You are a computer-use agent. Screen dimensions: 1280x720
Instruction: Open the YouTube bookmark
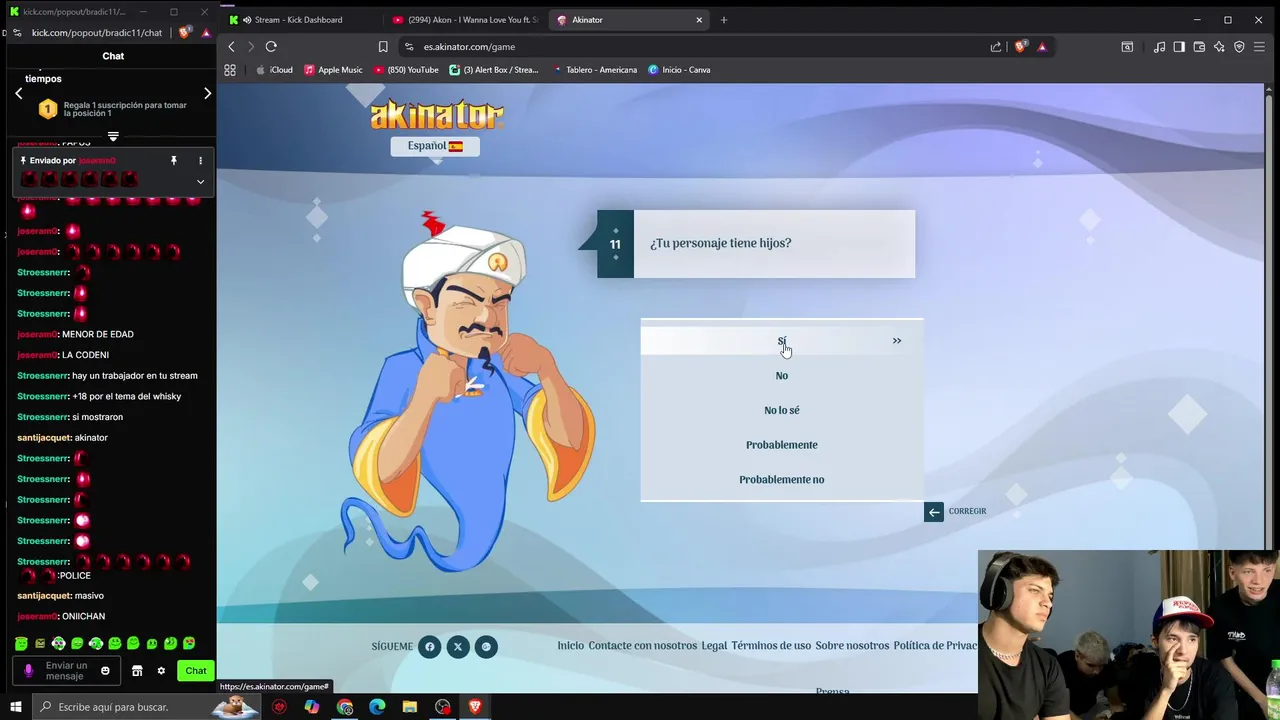(406, 70)
